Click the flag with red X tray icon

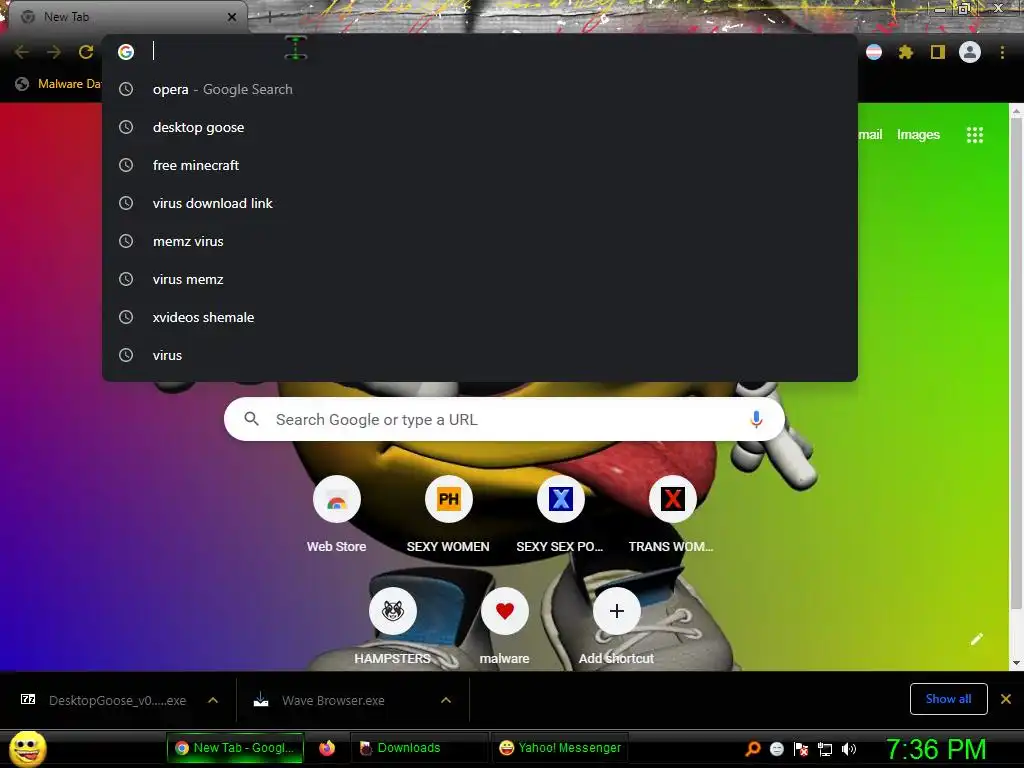point(801,749)
